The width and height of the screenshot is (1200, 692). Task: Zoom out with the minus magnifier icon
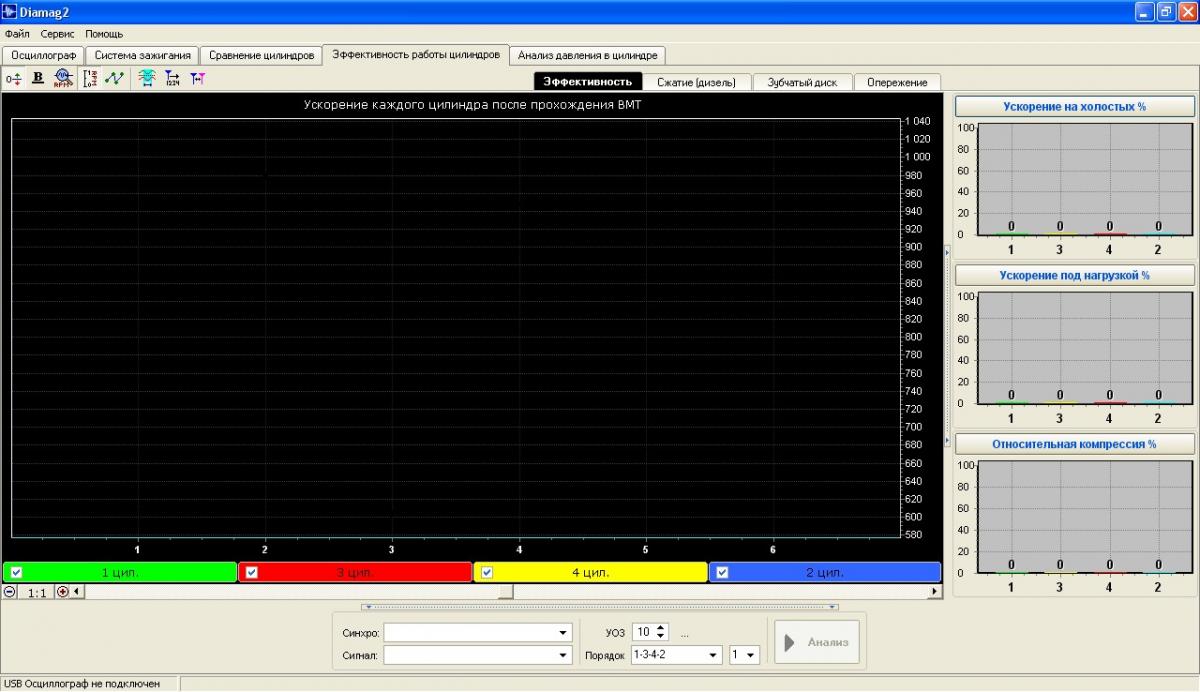coord(10,591)
